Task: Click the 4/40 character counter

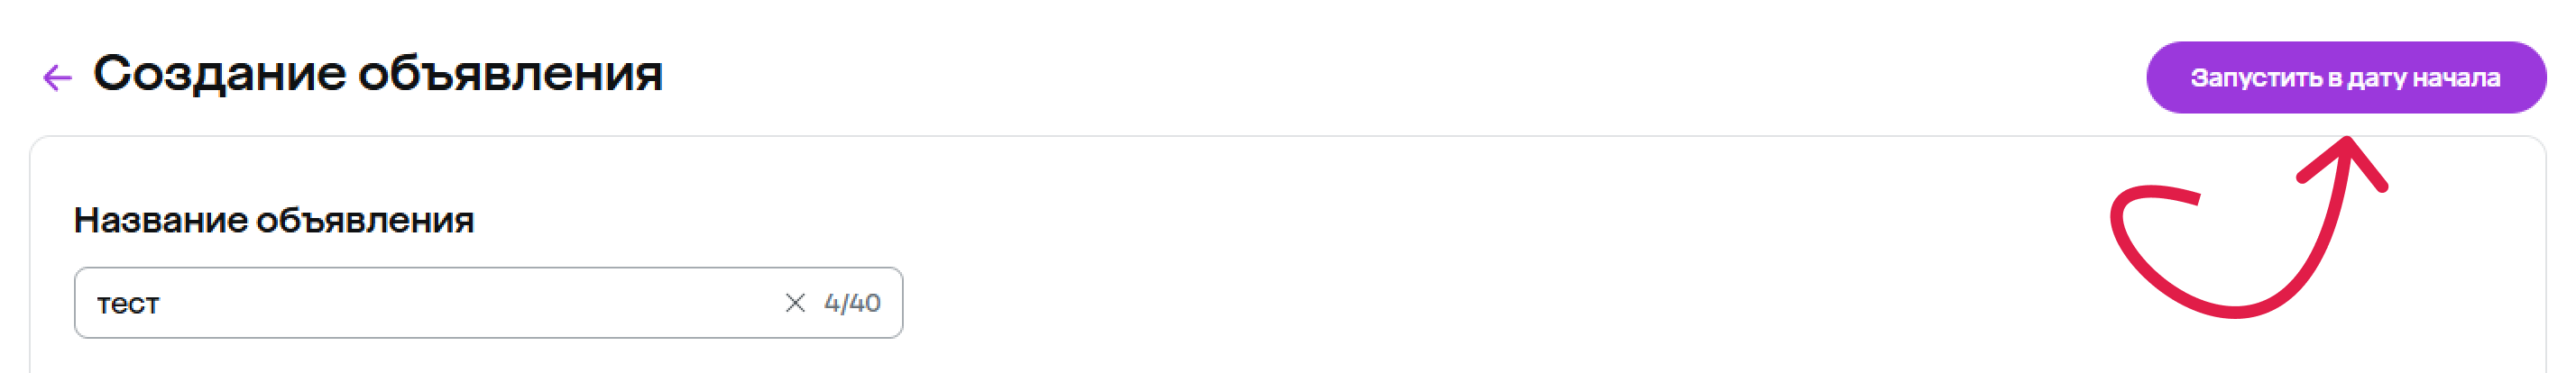Action: pos(852,303)
